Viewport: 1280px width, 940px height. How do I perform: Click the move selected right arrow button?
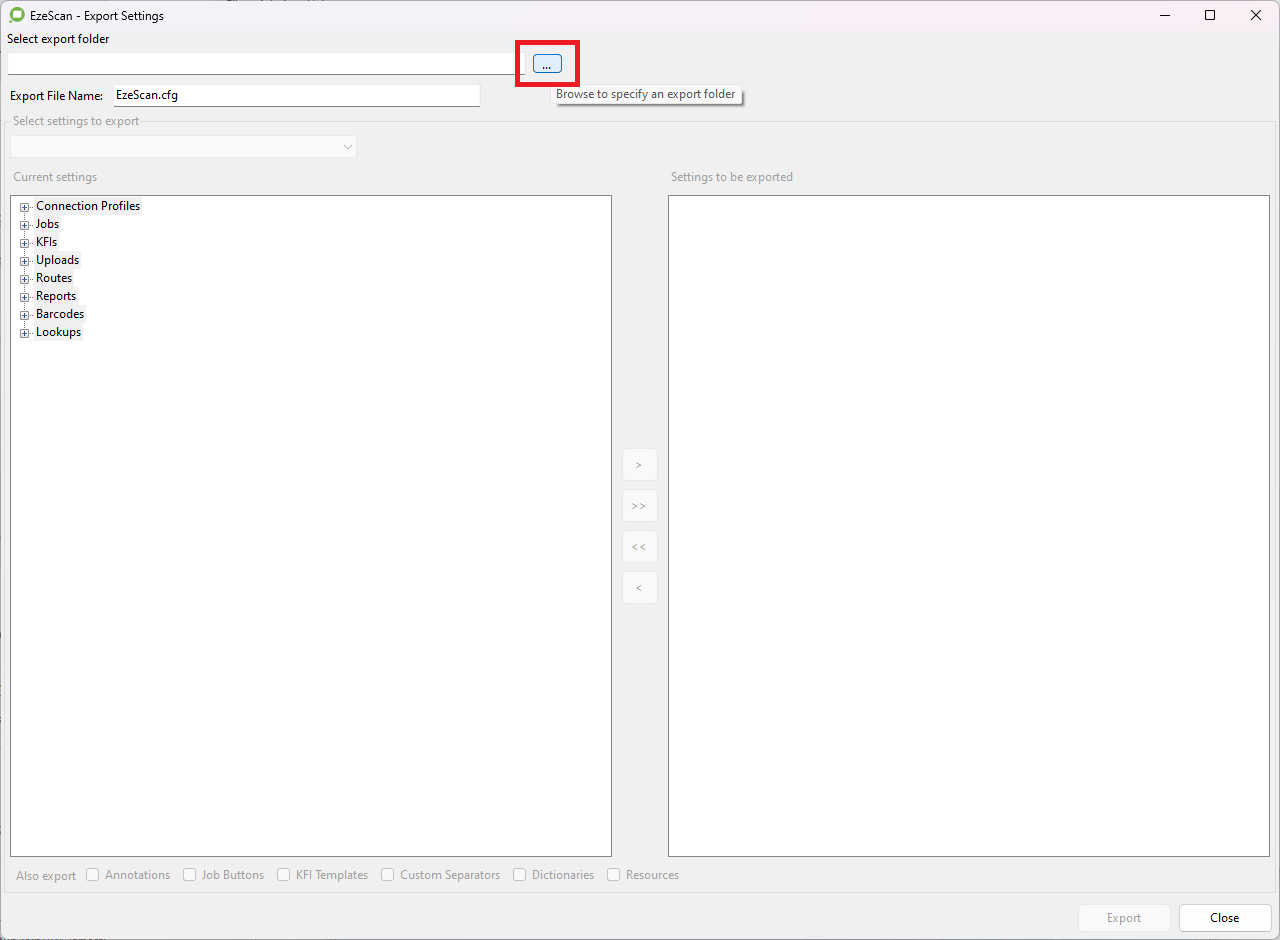pos(639,465)
